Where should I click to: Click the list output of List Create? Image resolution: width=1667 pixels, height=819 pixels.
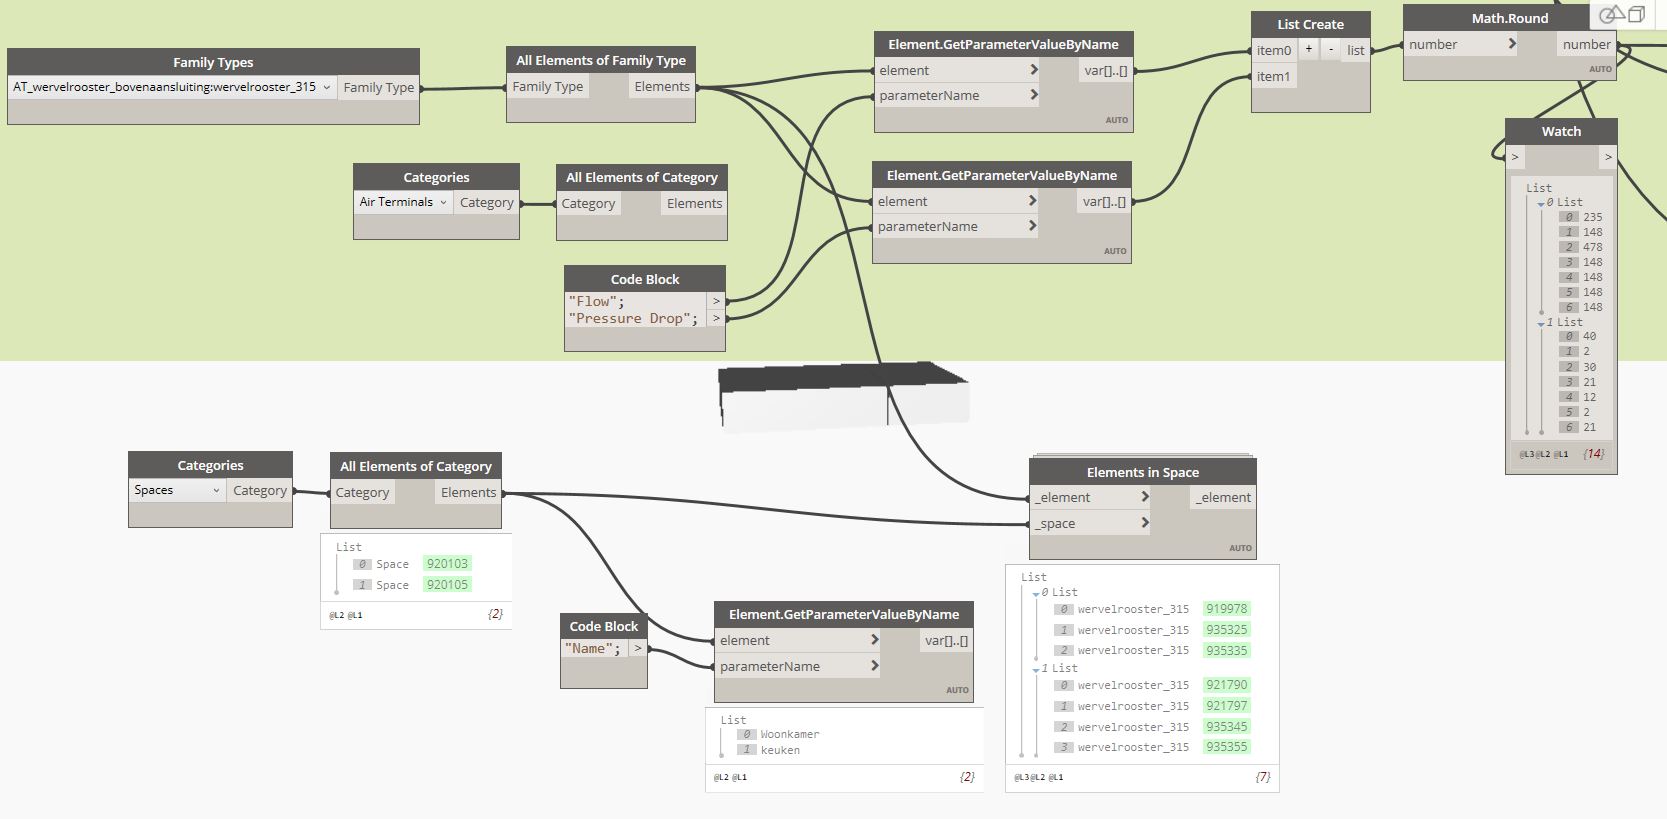click(1356, 50)
